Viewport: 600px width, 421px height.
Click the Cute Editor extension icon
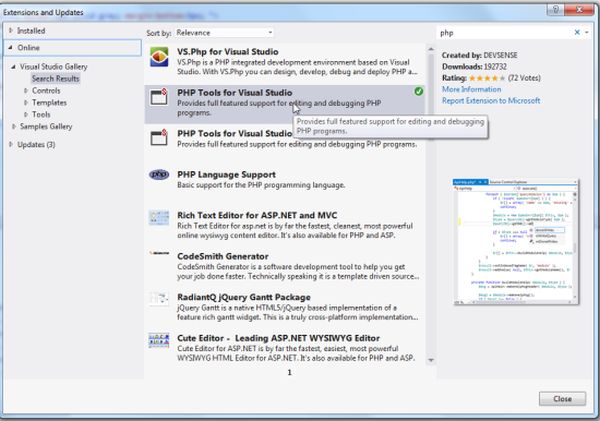click(x=159, y=340)
